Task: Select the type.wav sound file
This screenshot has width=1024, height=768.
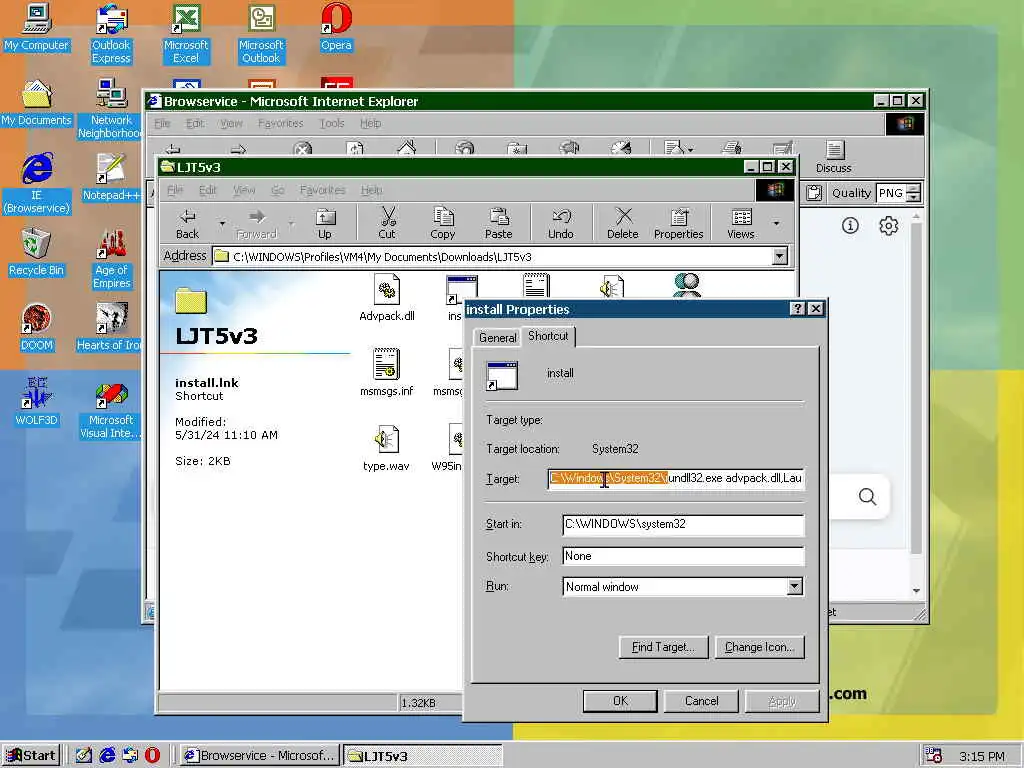Action: [x=386, y=447]
